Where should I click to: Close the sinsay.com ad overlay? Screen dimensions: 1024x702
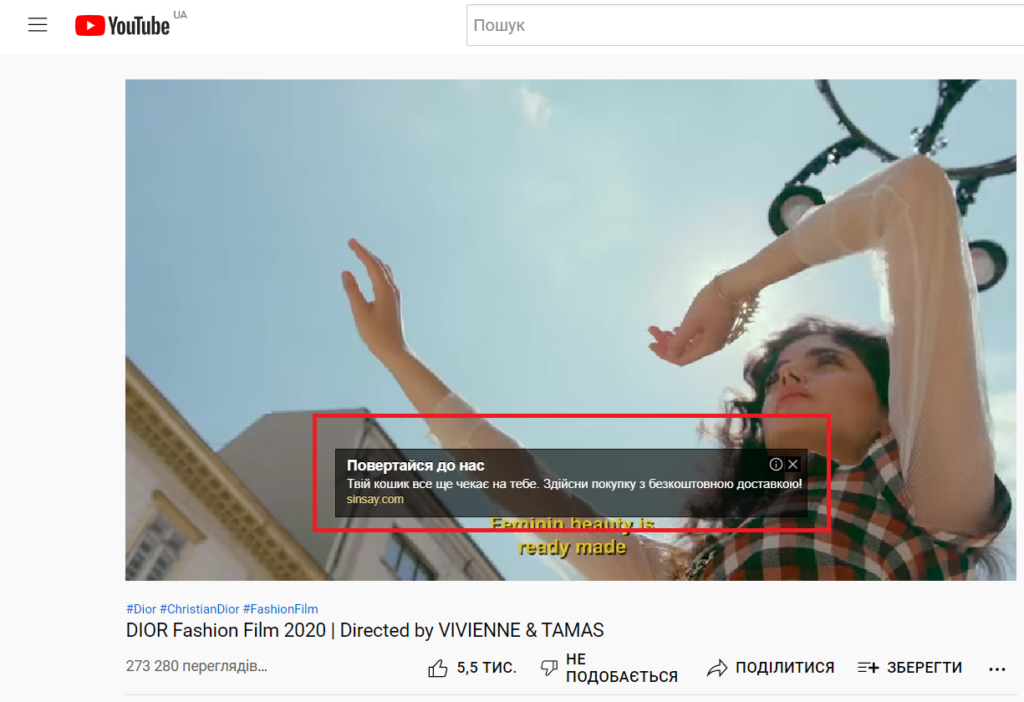(x=793, y=464)
